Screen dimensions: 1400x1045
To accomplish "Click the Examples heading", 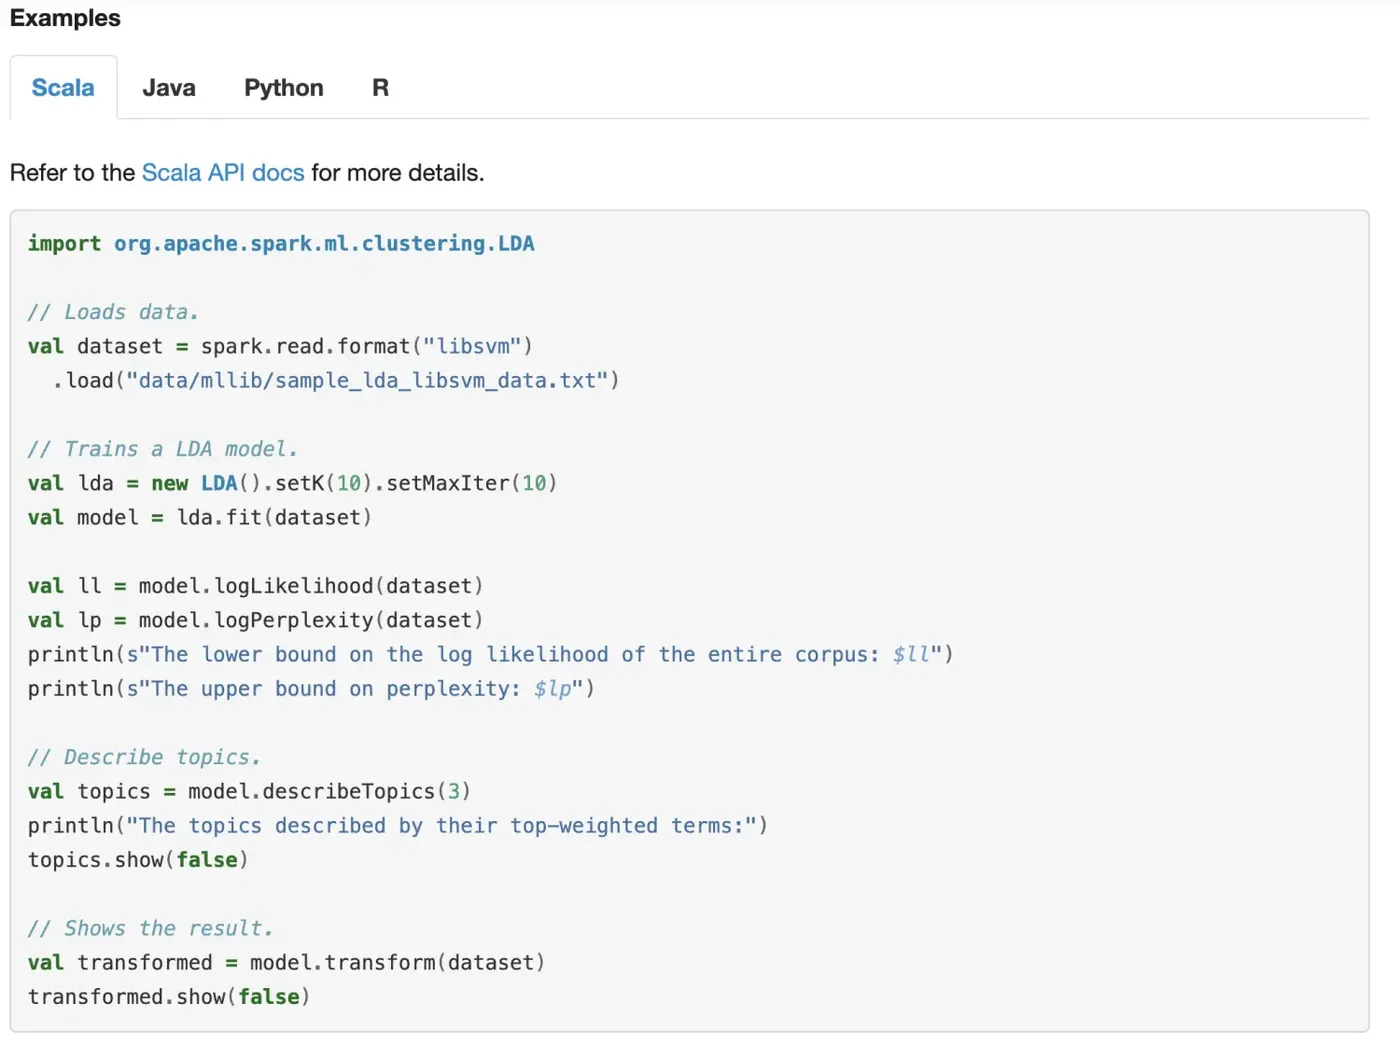I will point(65,18).
